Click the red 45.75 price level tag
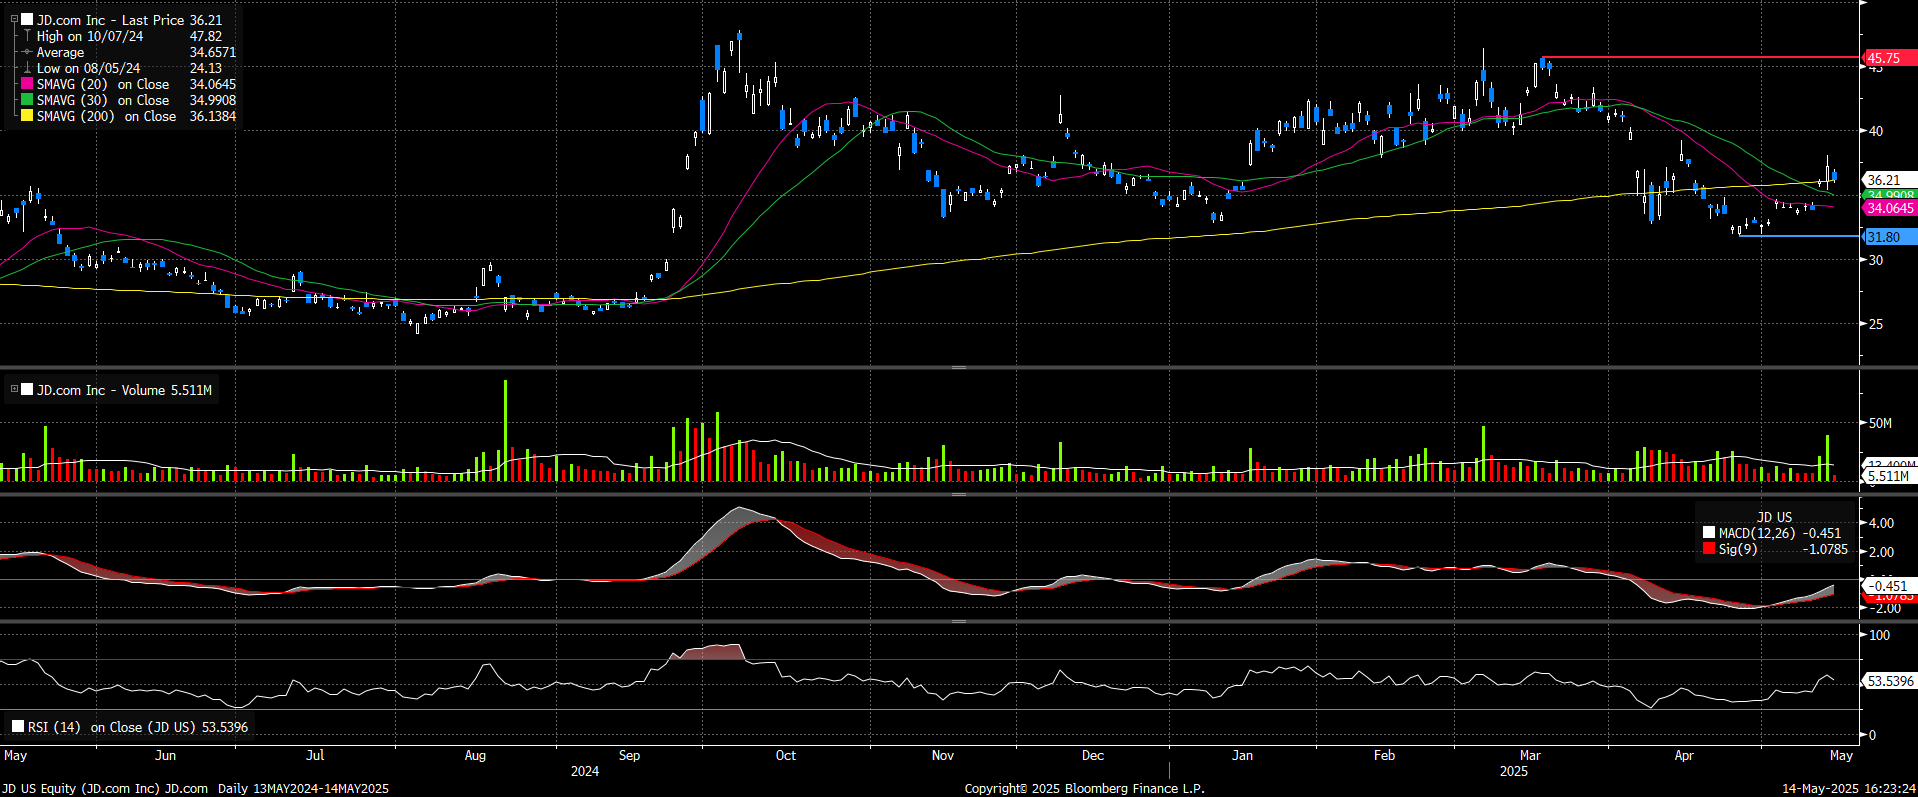Screen dimensions: 1918x797 [x=1889, y=58]
